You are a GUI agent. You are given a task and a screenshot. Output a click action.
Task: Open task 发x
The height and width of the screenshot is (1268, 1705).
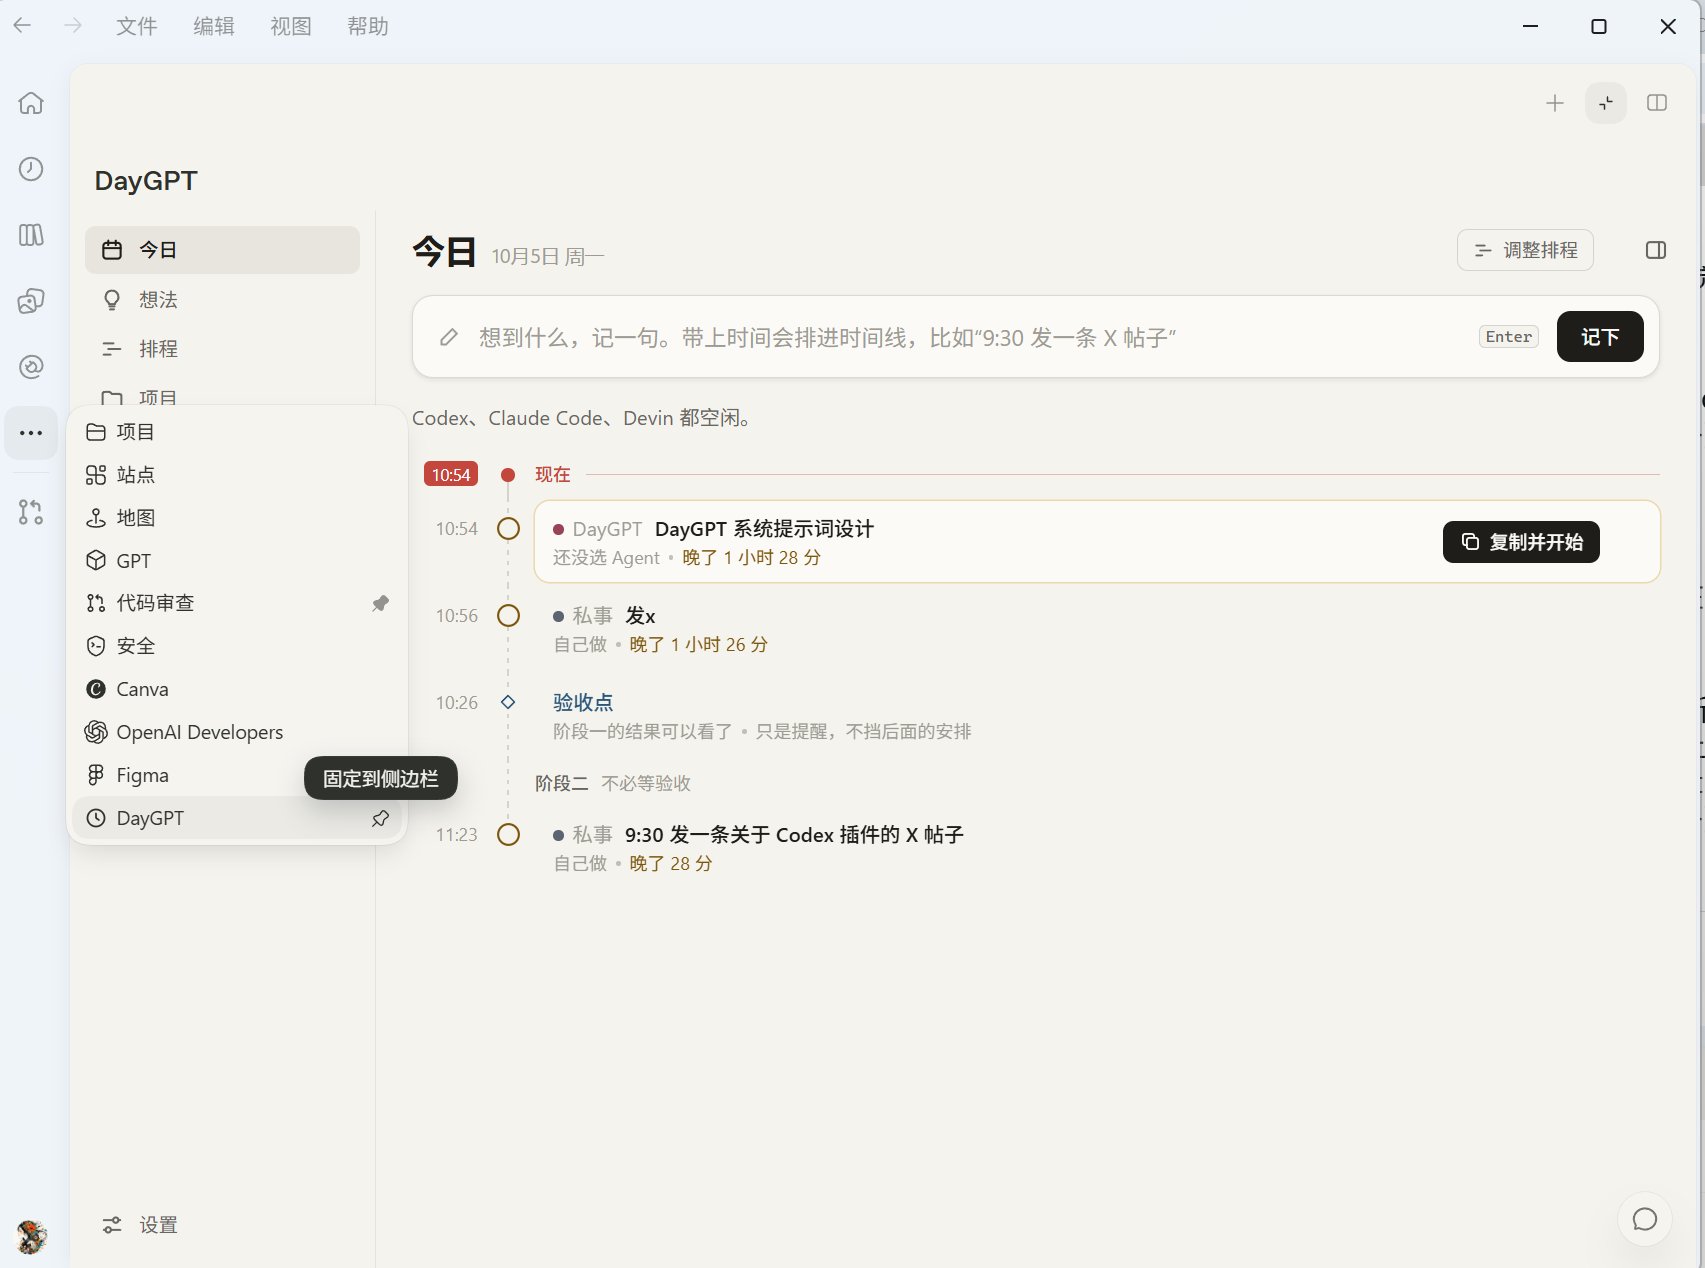(640, 616)
